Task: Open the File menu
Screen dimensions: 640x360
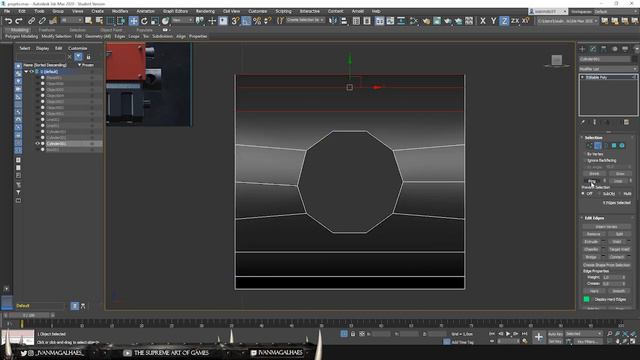Action: click(7, 11)
